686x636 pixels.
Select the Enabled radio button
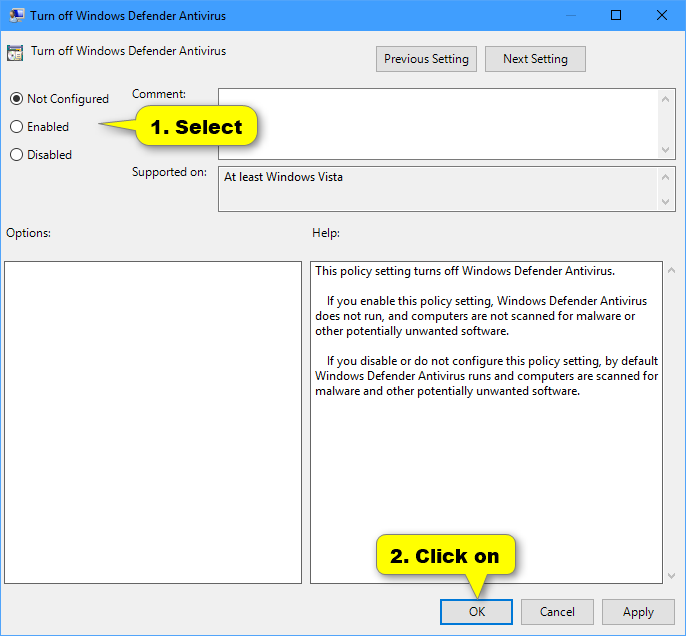[x=16, y=127]
